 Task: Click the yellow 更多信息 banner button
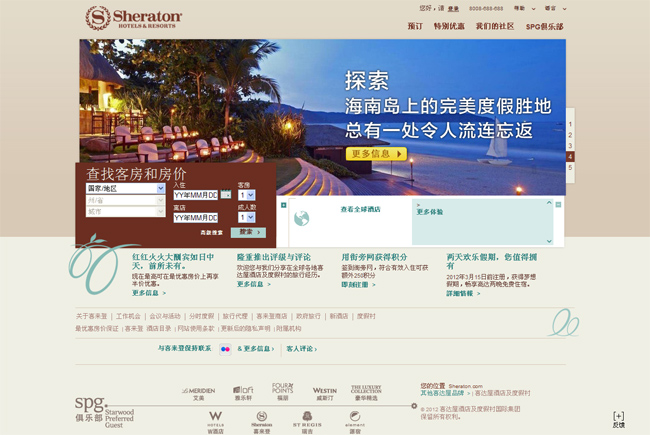pos(376,154)
